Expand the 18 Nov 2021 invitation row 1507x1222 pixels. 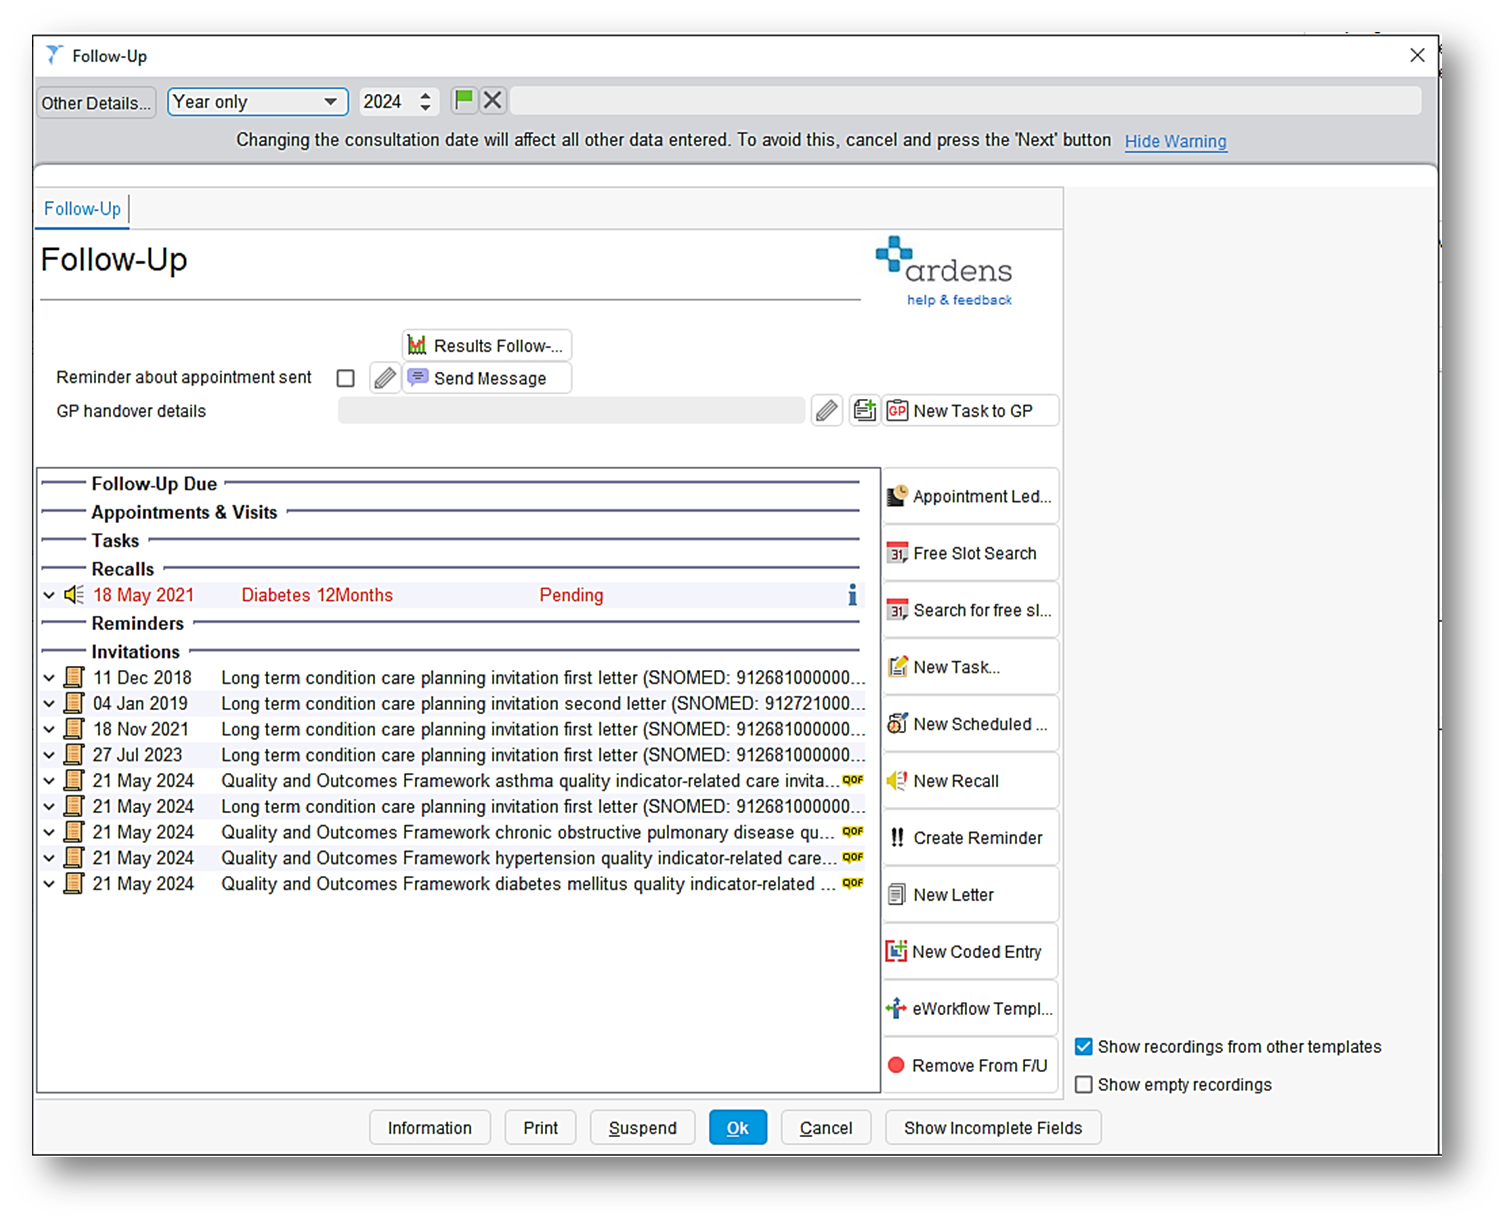point(49,730)
